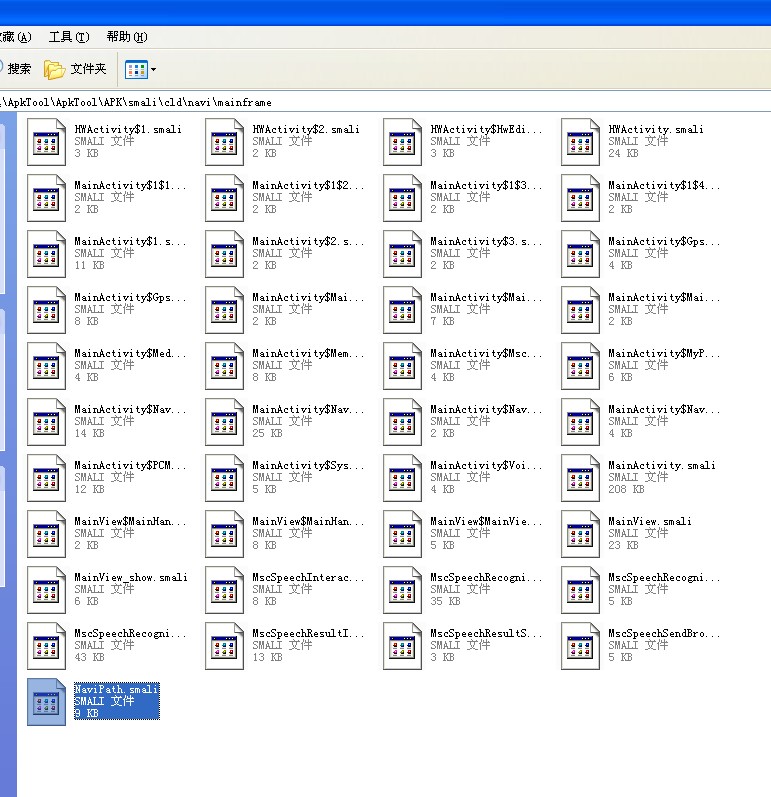Select the HWActivity$2.smali file icon
Image resolution: width=771 pixels, height=797 pixels.
[224, 142]
